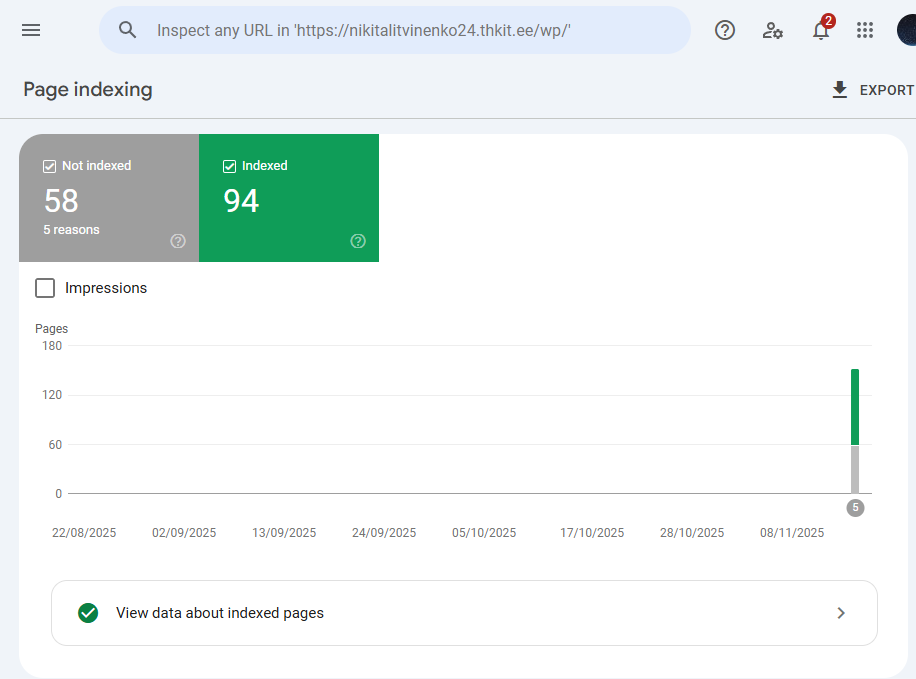
Task: Click the EXPORT button label
Action: click(886, 90)
